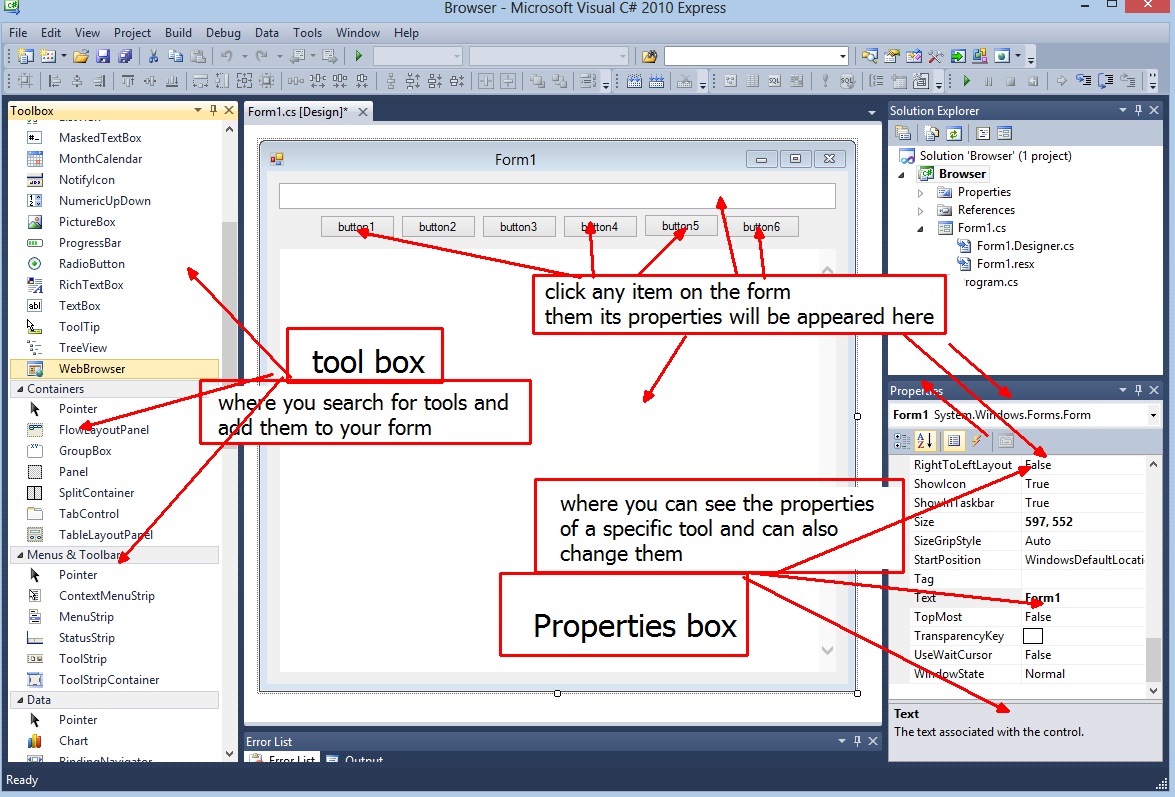The image size is (1175, 797).
Task: Click button2 on the Form1 designer
Action: click(x=438, y=226)
